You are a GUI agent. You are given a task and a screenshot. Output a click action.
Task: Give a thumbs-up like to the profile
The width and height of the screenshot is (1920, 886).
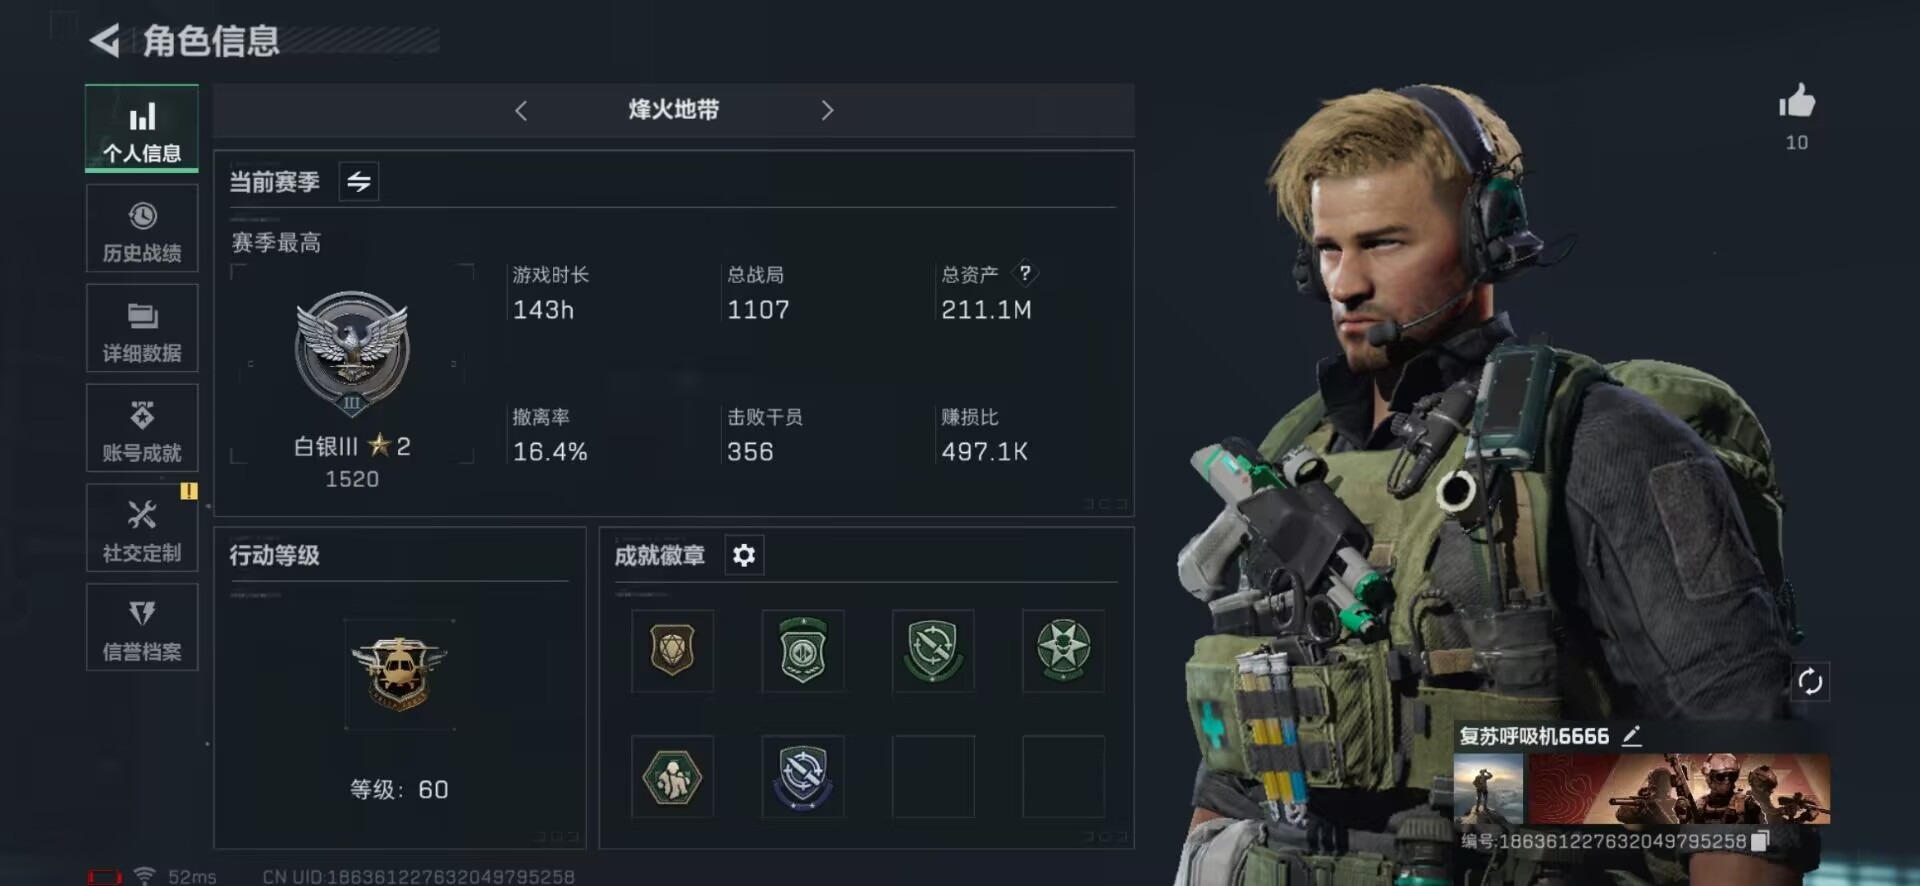click(x=1797, y=101)
